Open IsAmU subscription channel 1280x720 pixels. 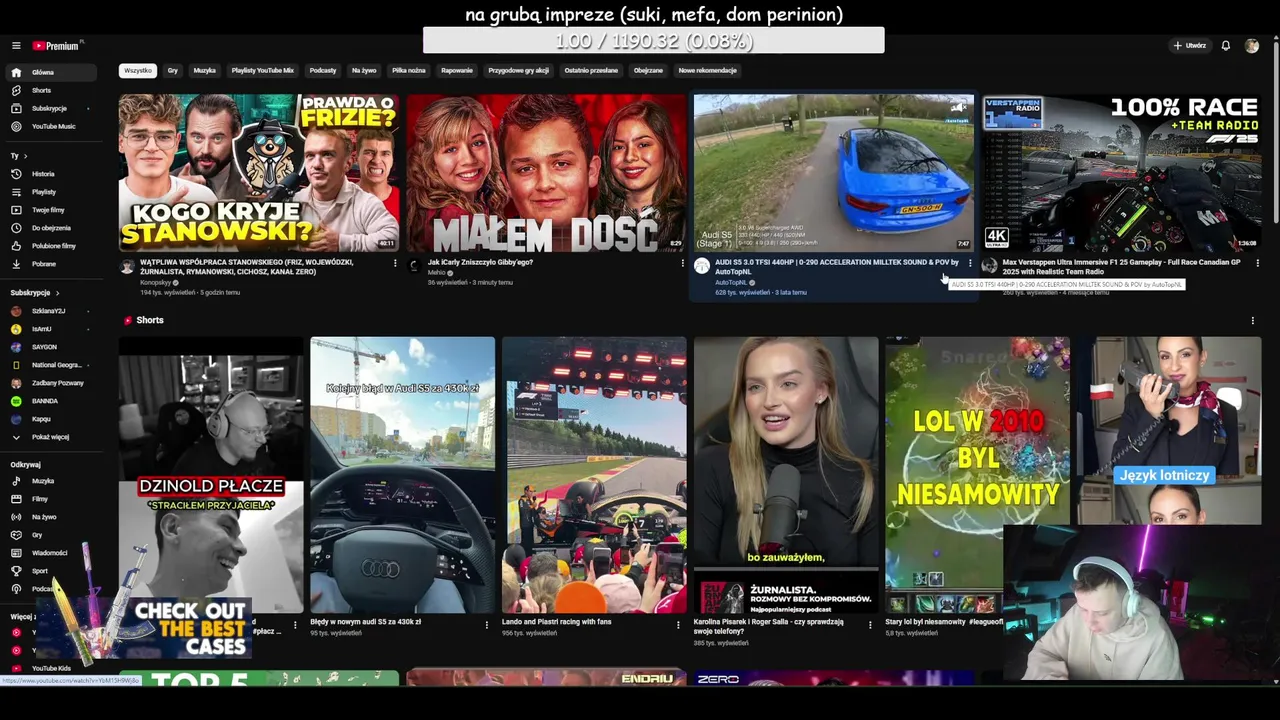(x=41, y=329)
